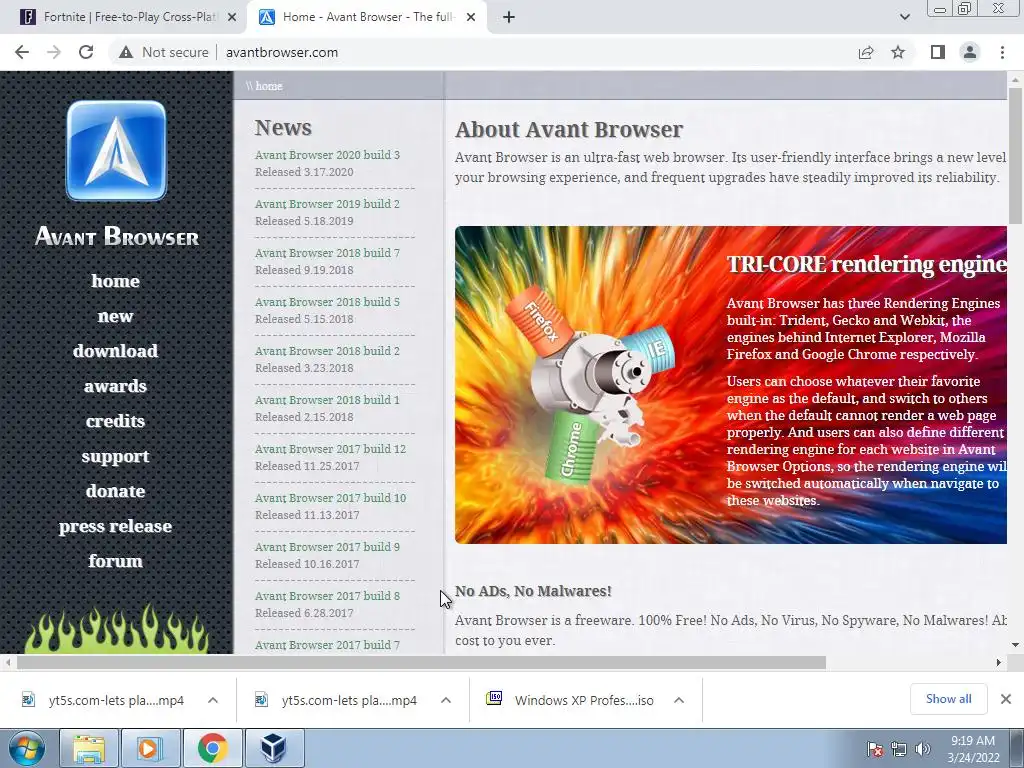
Task: Click the forward navigation arrow
Action: point(54,52)
